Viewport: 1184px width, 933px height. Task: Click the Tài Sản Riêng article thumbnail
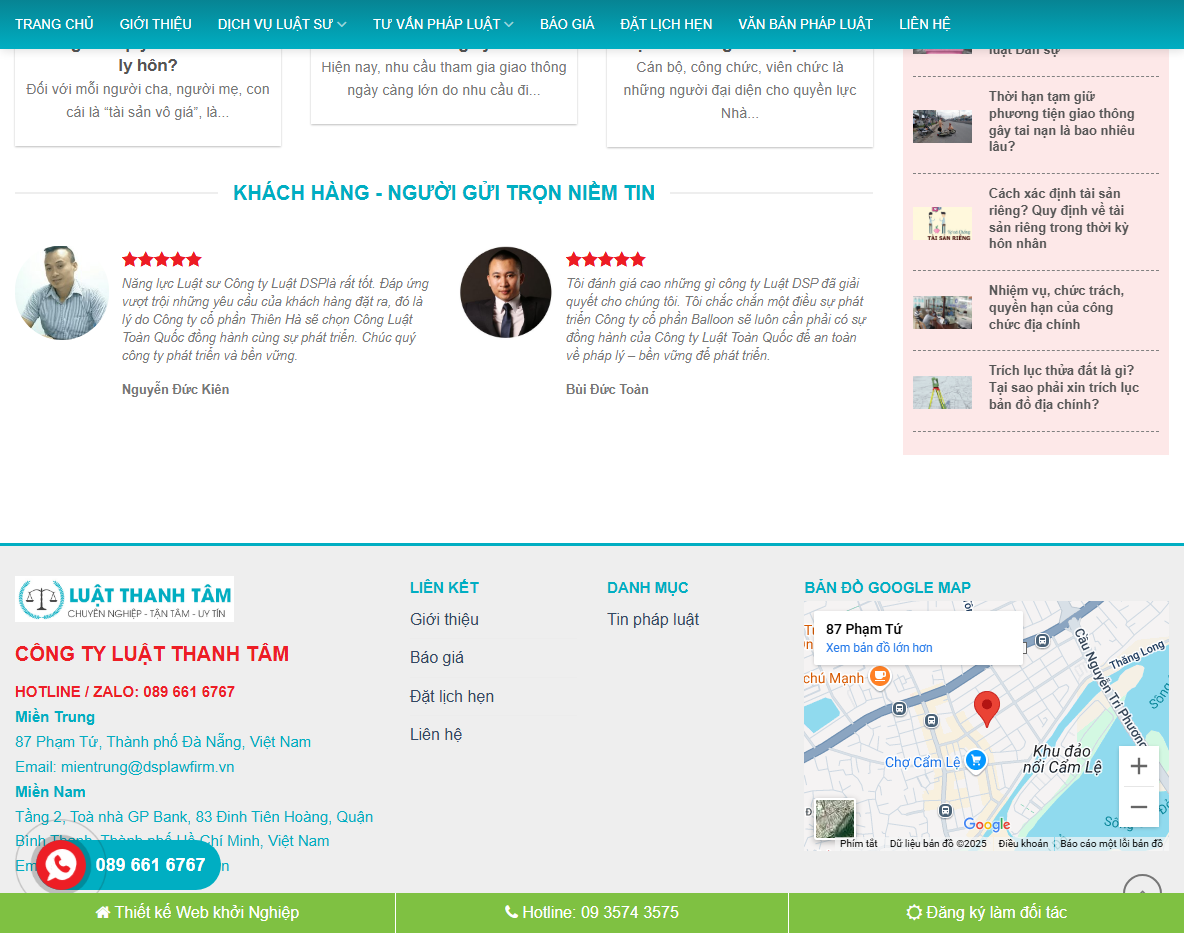941,223
